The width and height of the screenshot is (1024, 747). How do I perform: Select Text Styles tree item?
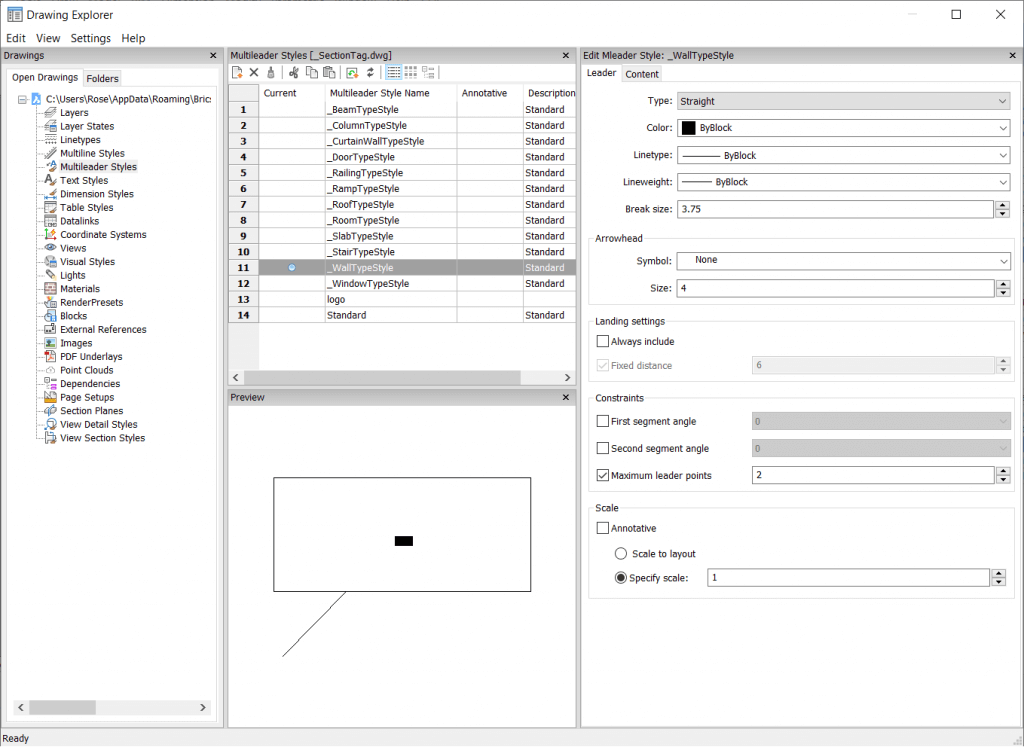tap(84, 180)
